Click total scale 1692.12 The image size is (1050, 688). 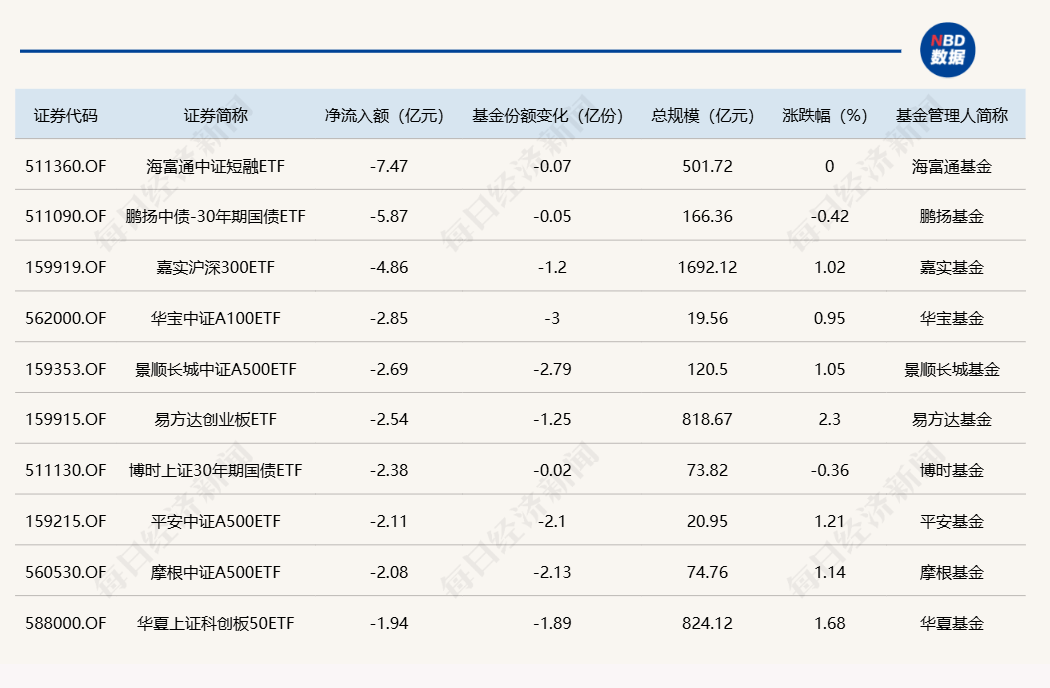point(707,267)
